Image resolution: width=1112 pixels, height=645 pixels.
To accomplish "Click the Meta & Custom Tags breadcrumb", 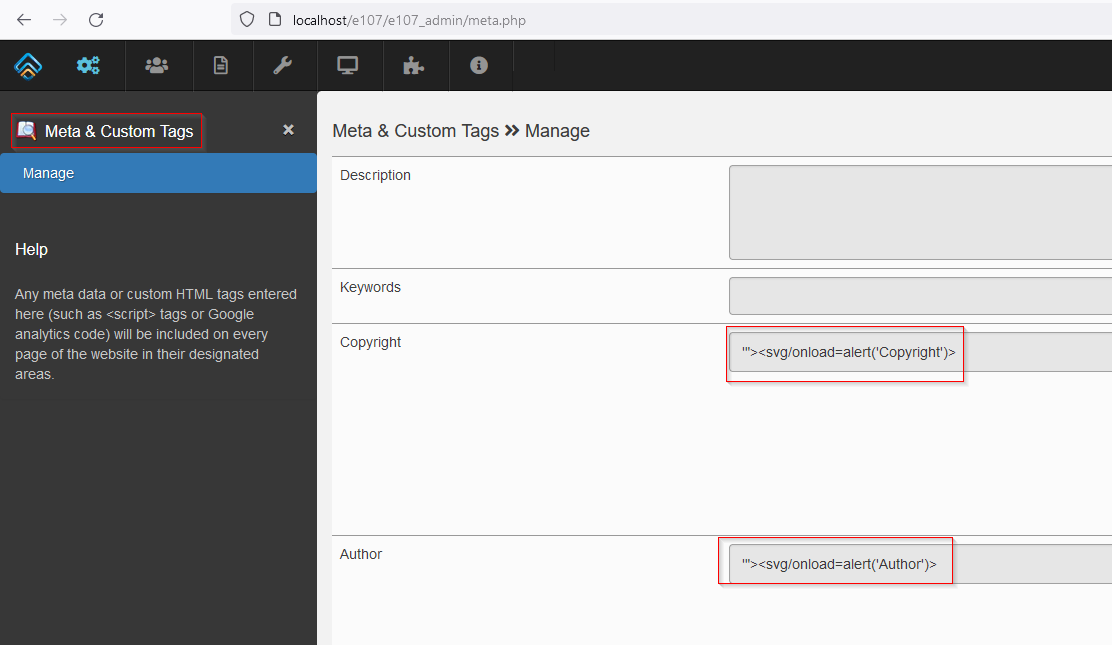I will [415, 130].
